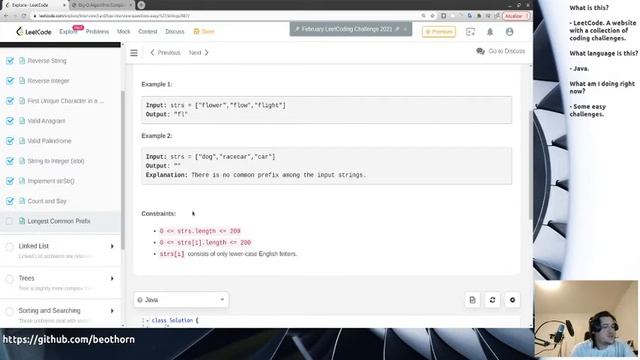Open the editor settings gear icon

click(512, 300)
